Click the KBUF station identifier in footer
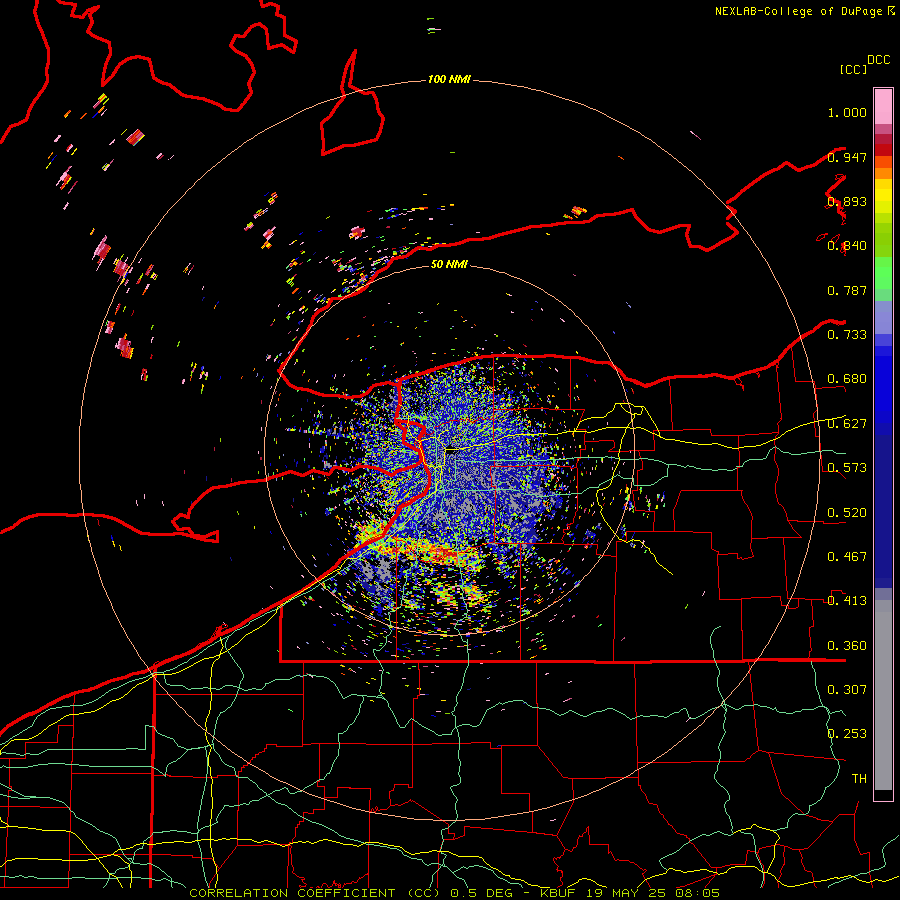The height and width of the screenshot is (900, 900). coord(558,893)
